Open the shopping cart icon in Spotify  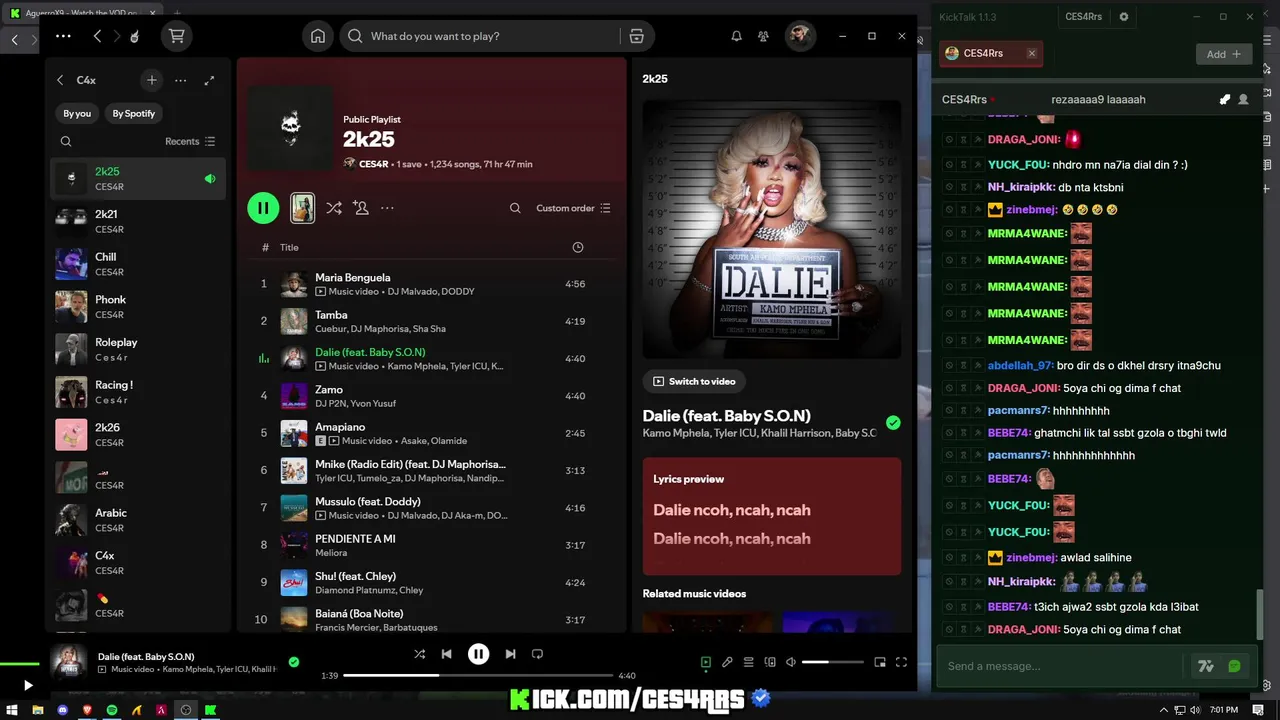coord(177,36)
